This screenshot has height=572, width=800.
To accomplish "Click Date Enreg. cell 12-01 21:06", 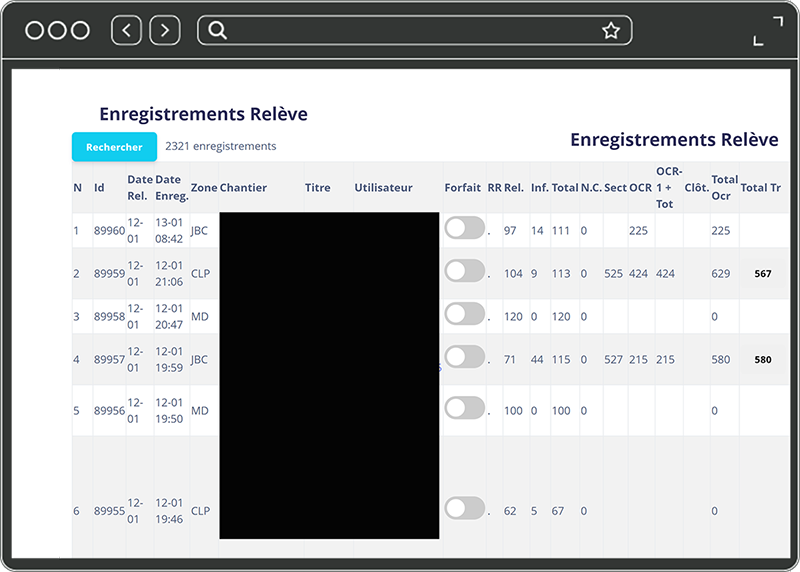I will point(169,273).
